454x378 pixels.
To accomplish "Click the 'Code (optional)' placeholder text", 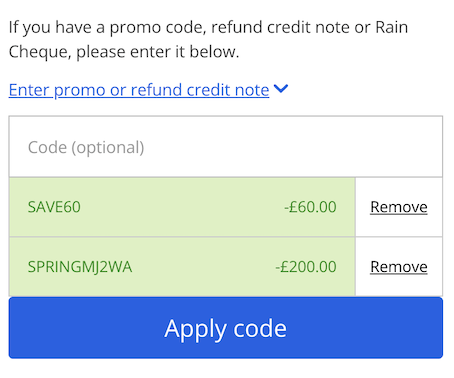I will (86, 148).
